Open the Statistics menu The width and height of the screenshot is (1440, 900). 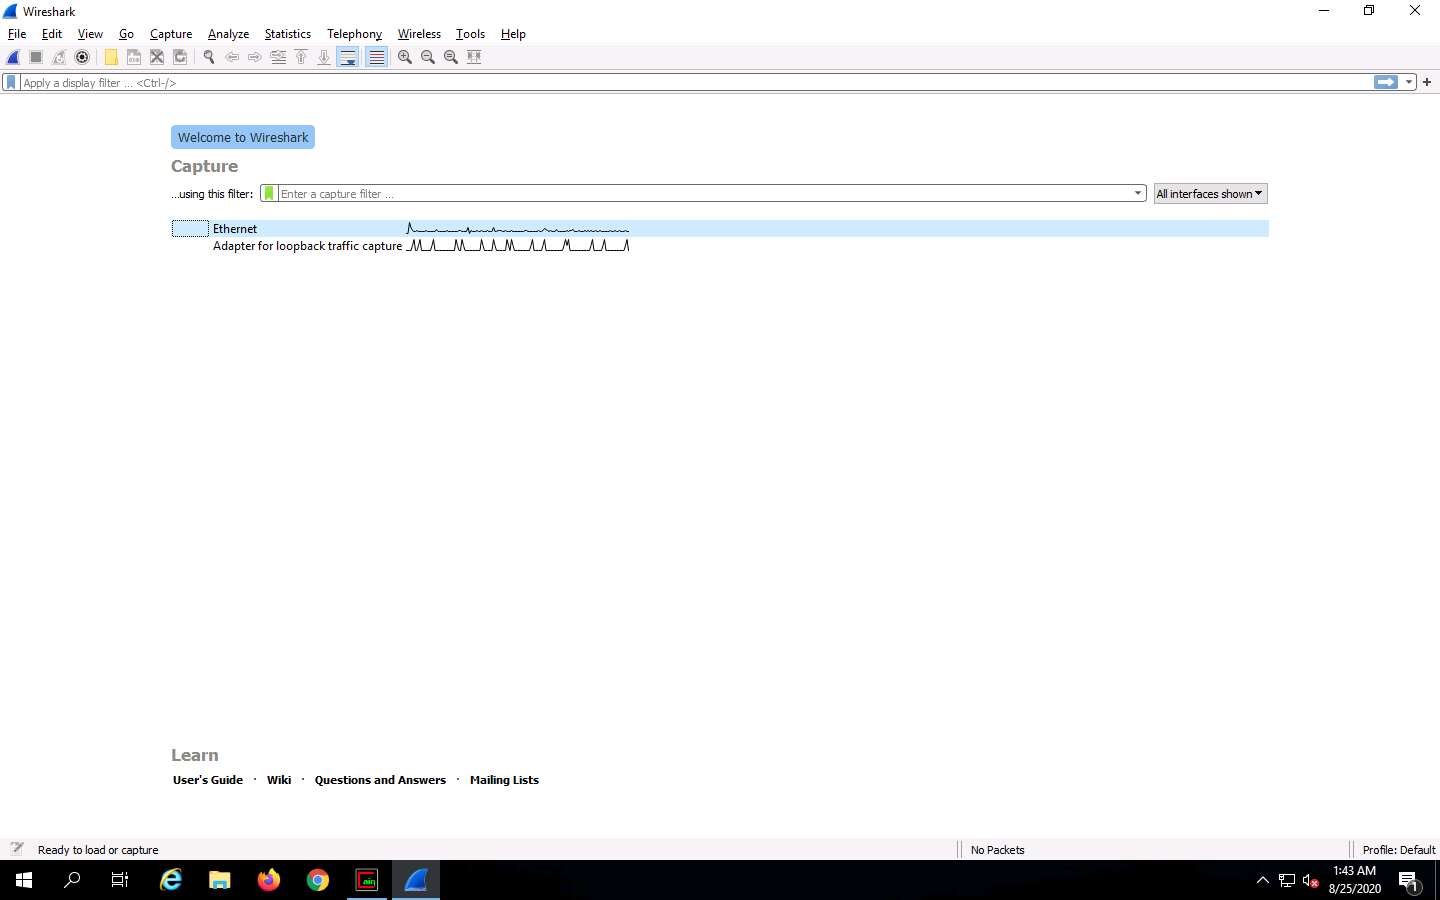[x=288, y=34]
